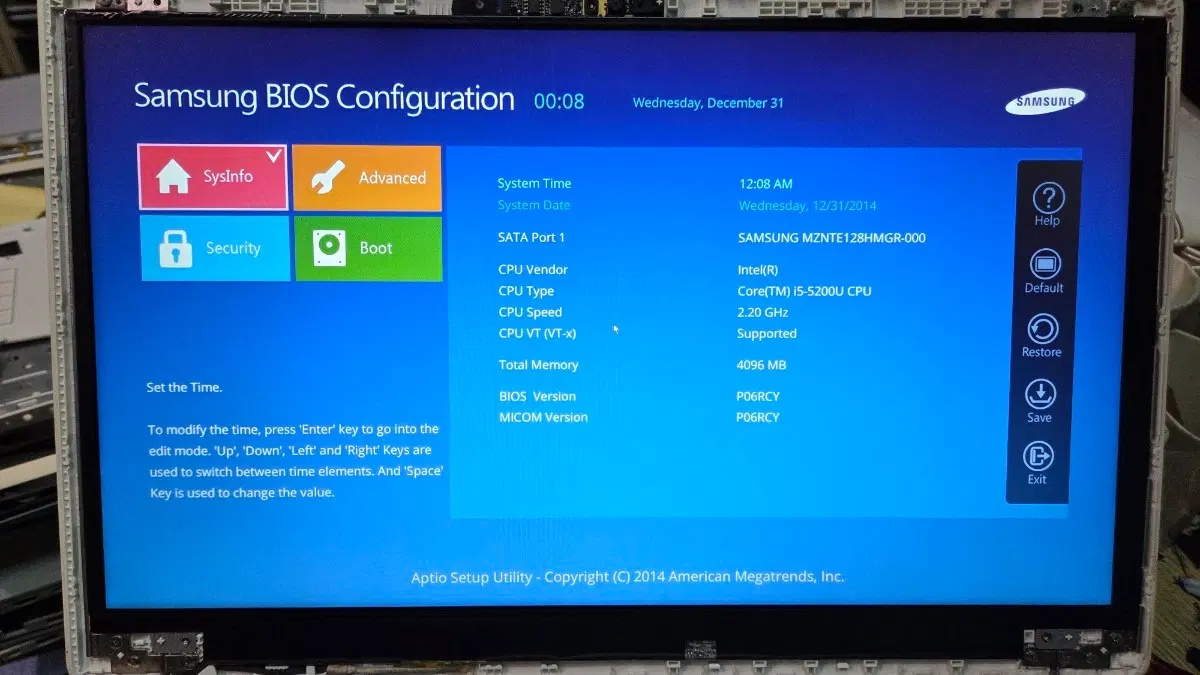The width and height of the screenshot is (1200, 675).
Task: Click the Restore circular arrow icon
Action: point(1042,329)
